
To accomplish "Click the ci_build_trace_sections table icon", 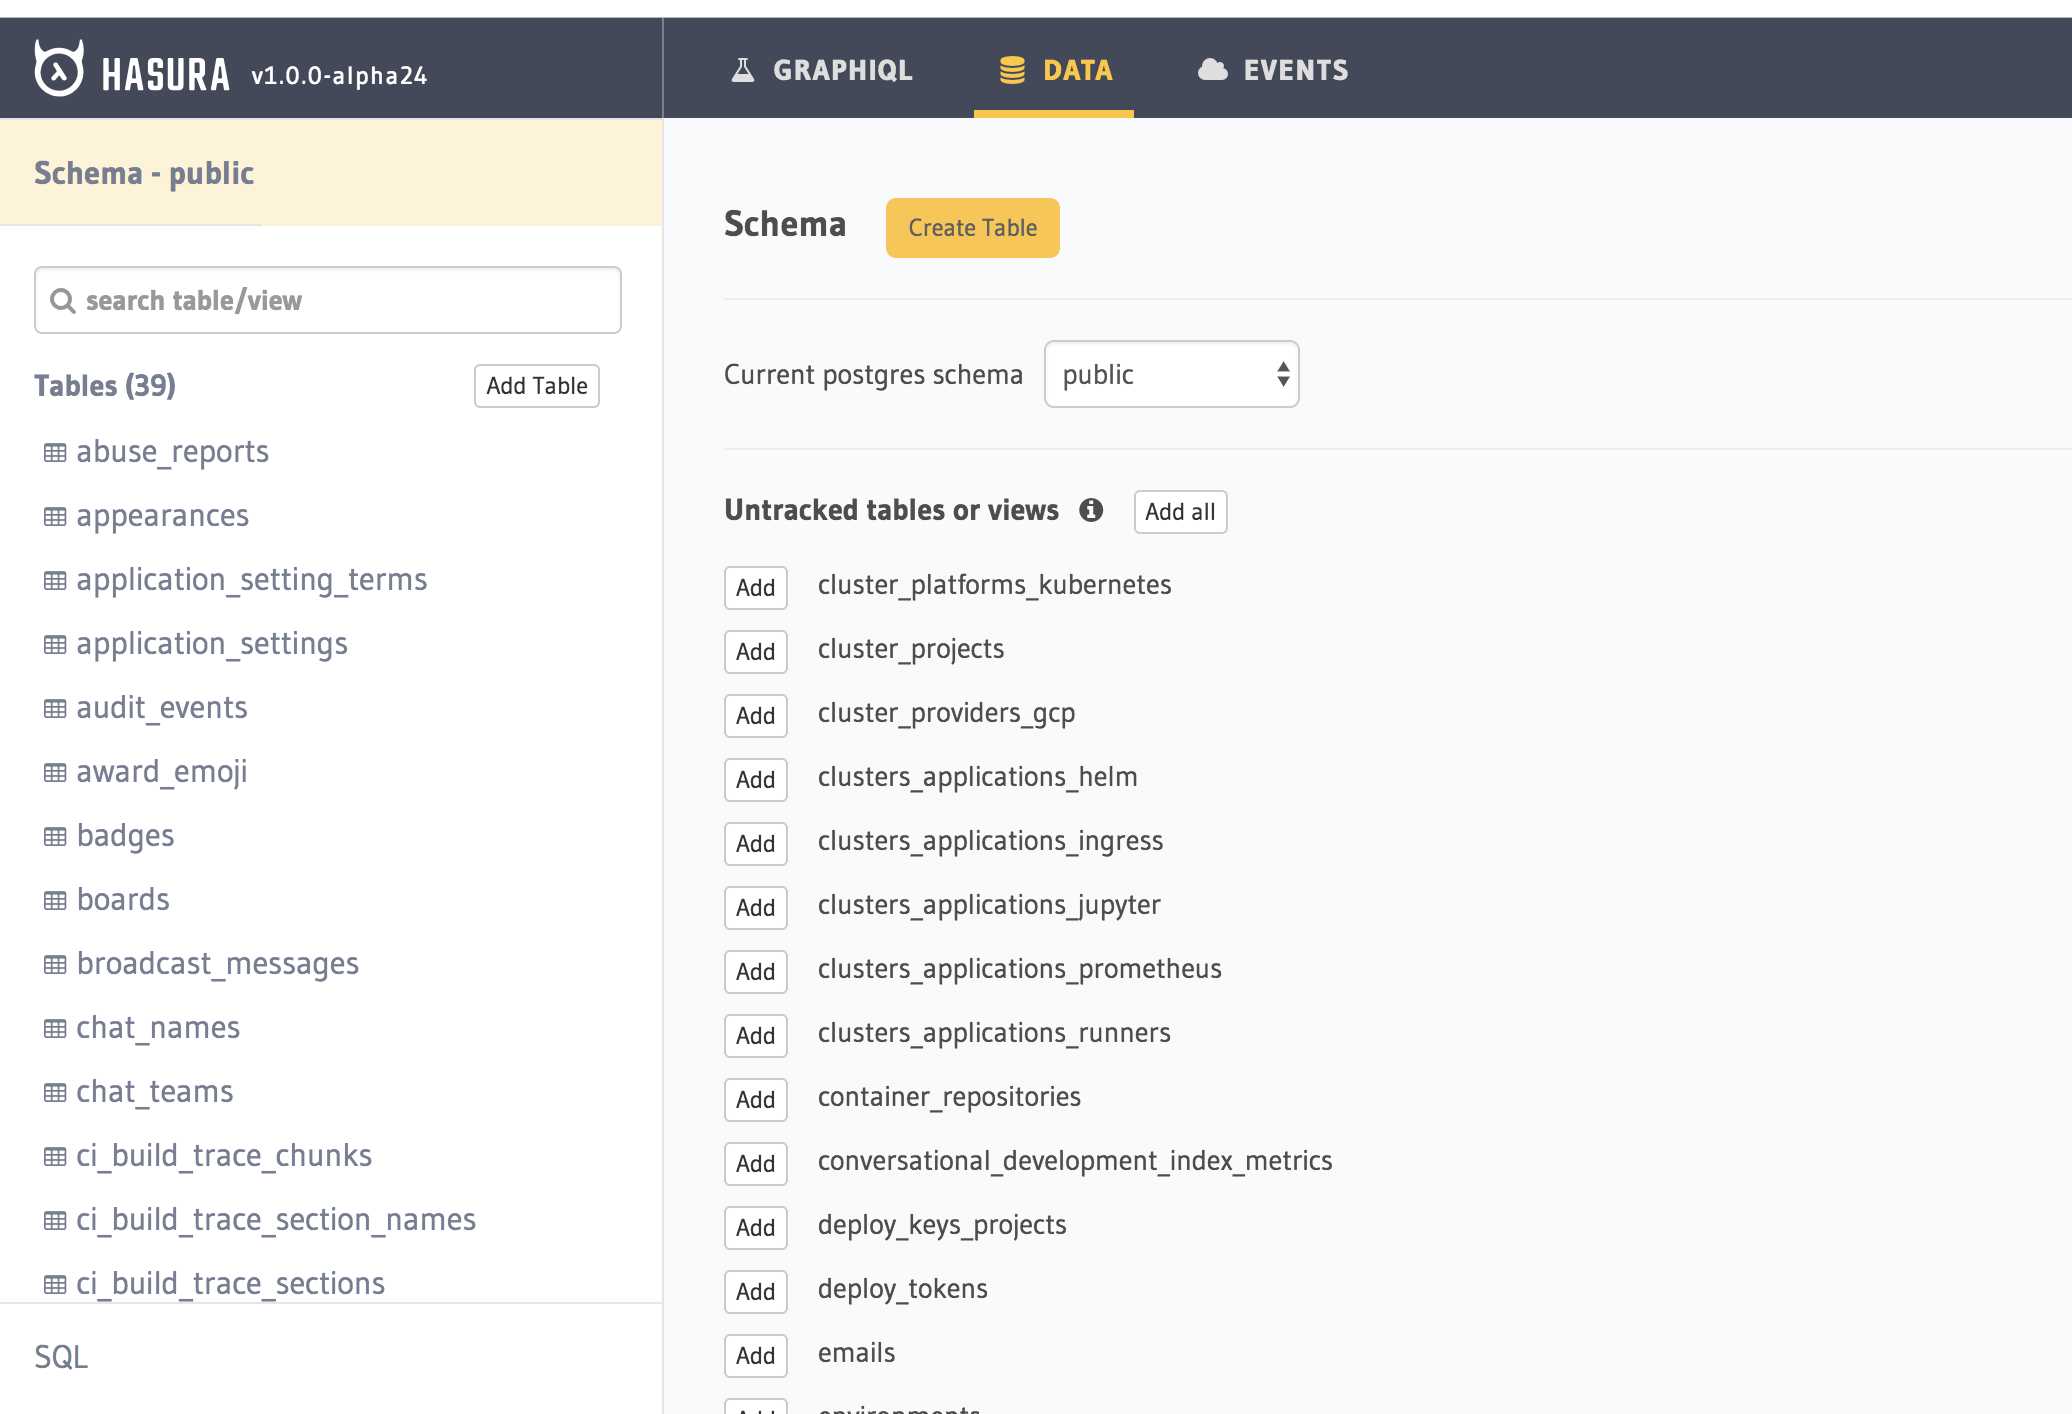I will (55, 1285).
